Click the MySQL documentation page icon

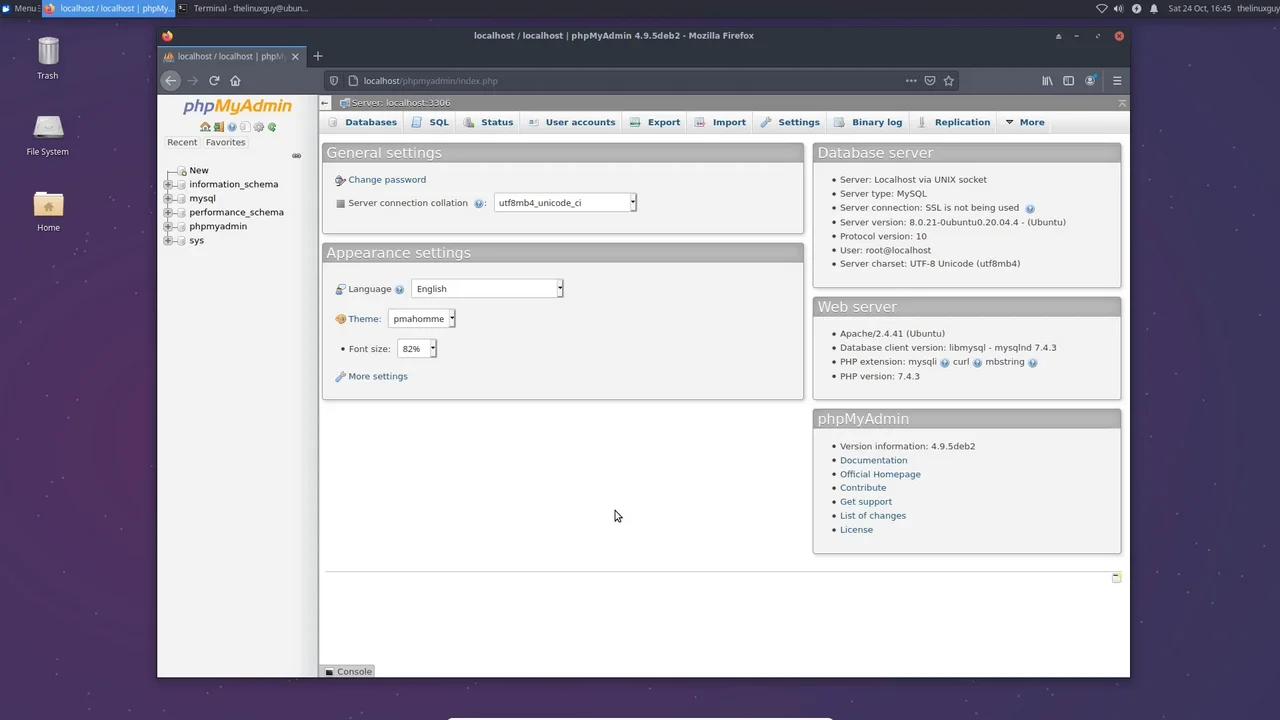[x=245, y=127]
